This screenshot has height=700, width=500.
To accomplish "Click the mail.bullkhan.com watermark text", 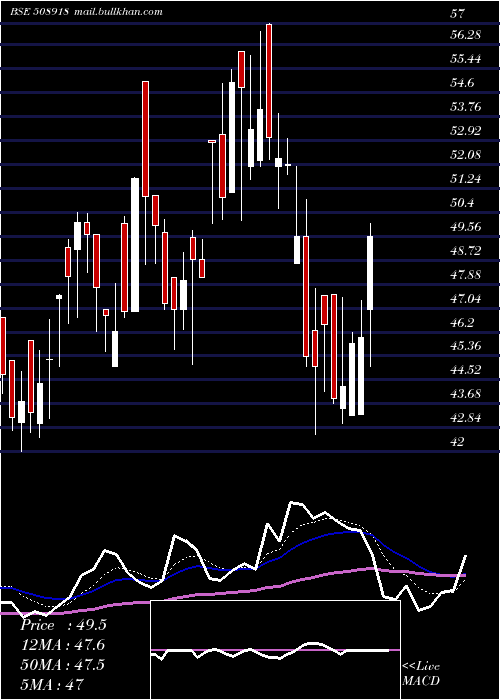I will [x=118, y=12].
